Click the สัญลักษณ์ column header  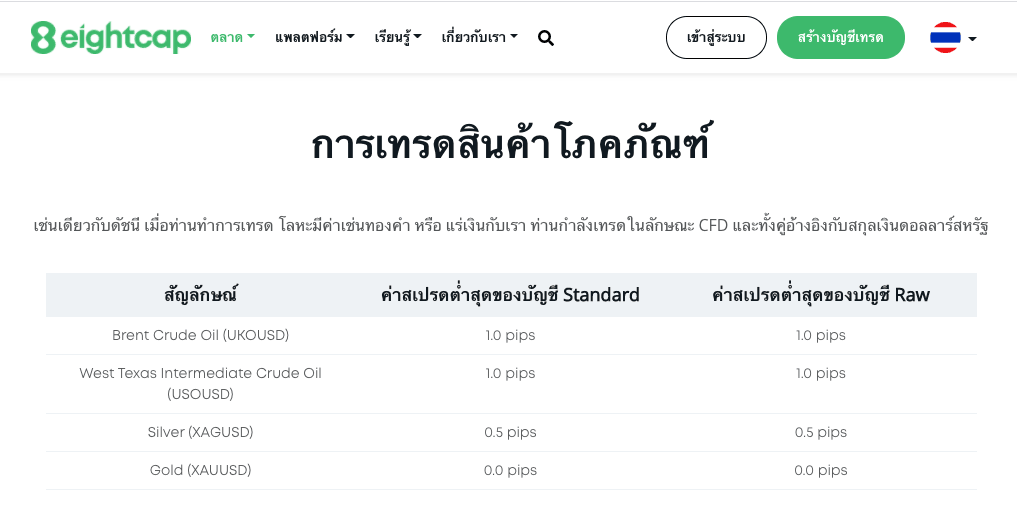200,295
